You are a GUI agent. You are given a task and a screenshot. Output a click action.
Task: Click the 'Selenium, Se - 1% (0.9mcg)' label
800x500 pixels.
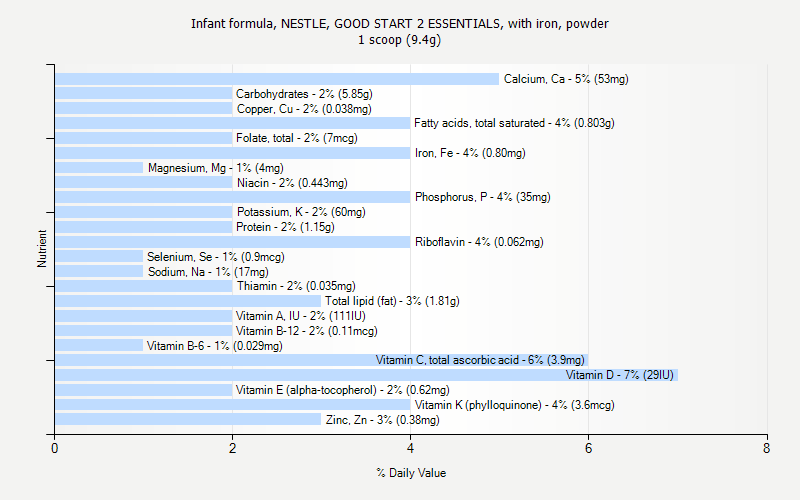[216, 257]
